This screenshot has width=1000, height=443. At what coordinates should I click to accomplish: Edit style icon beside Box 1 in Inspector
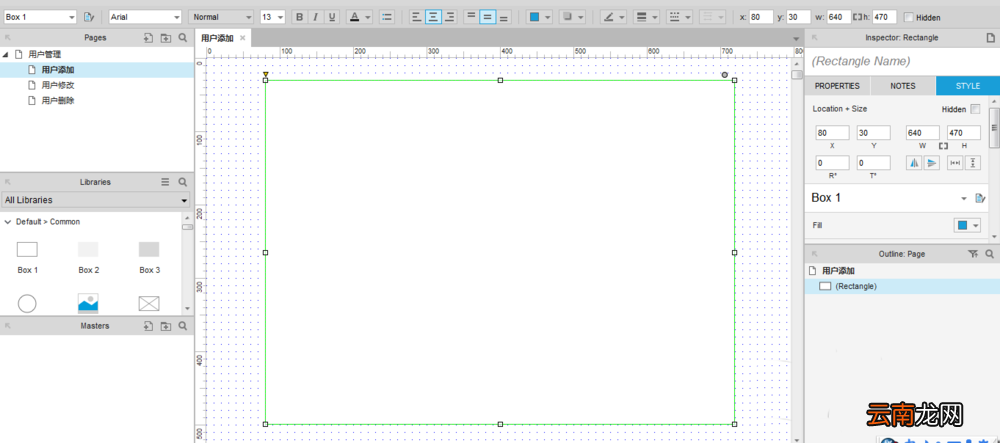[980, 198]
